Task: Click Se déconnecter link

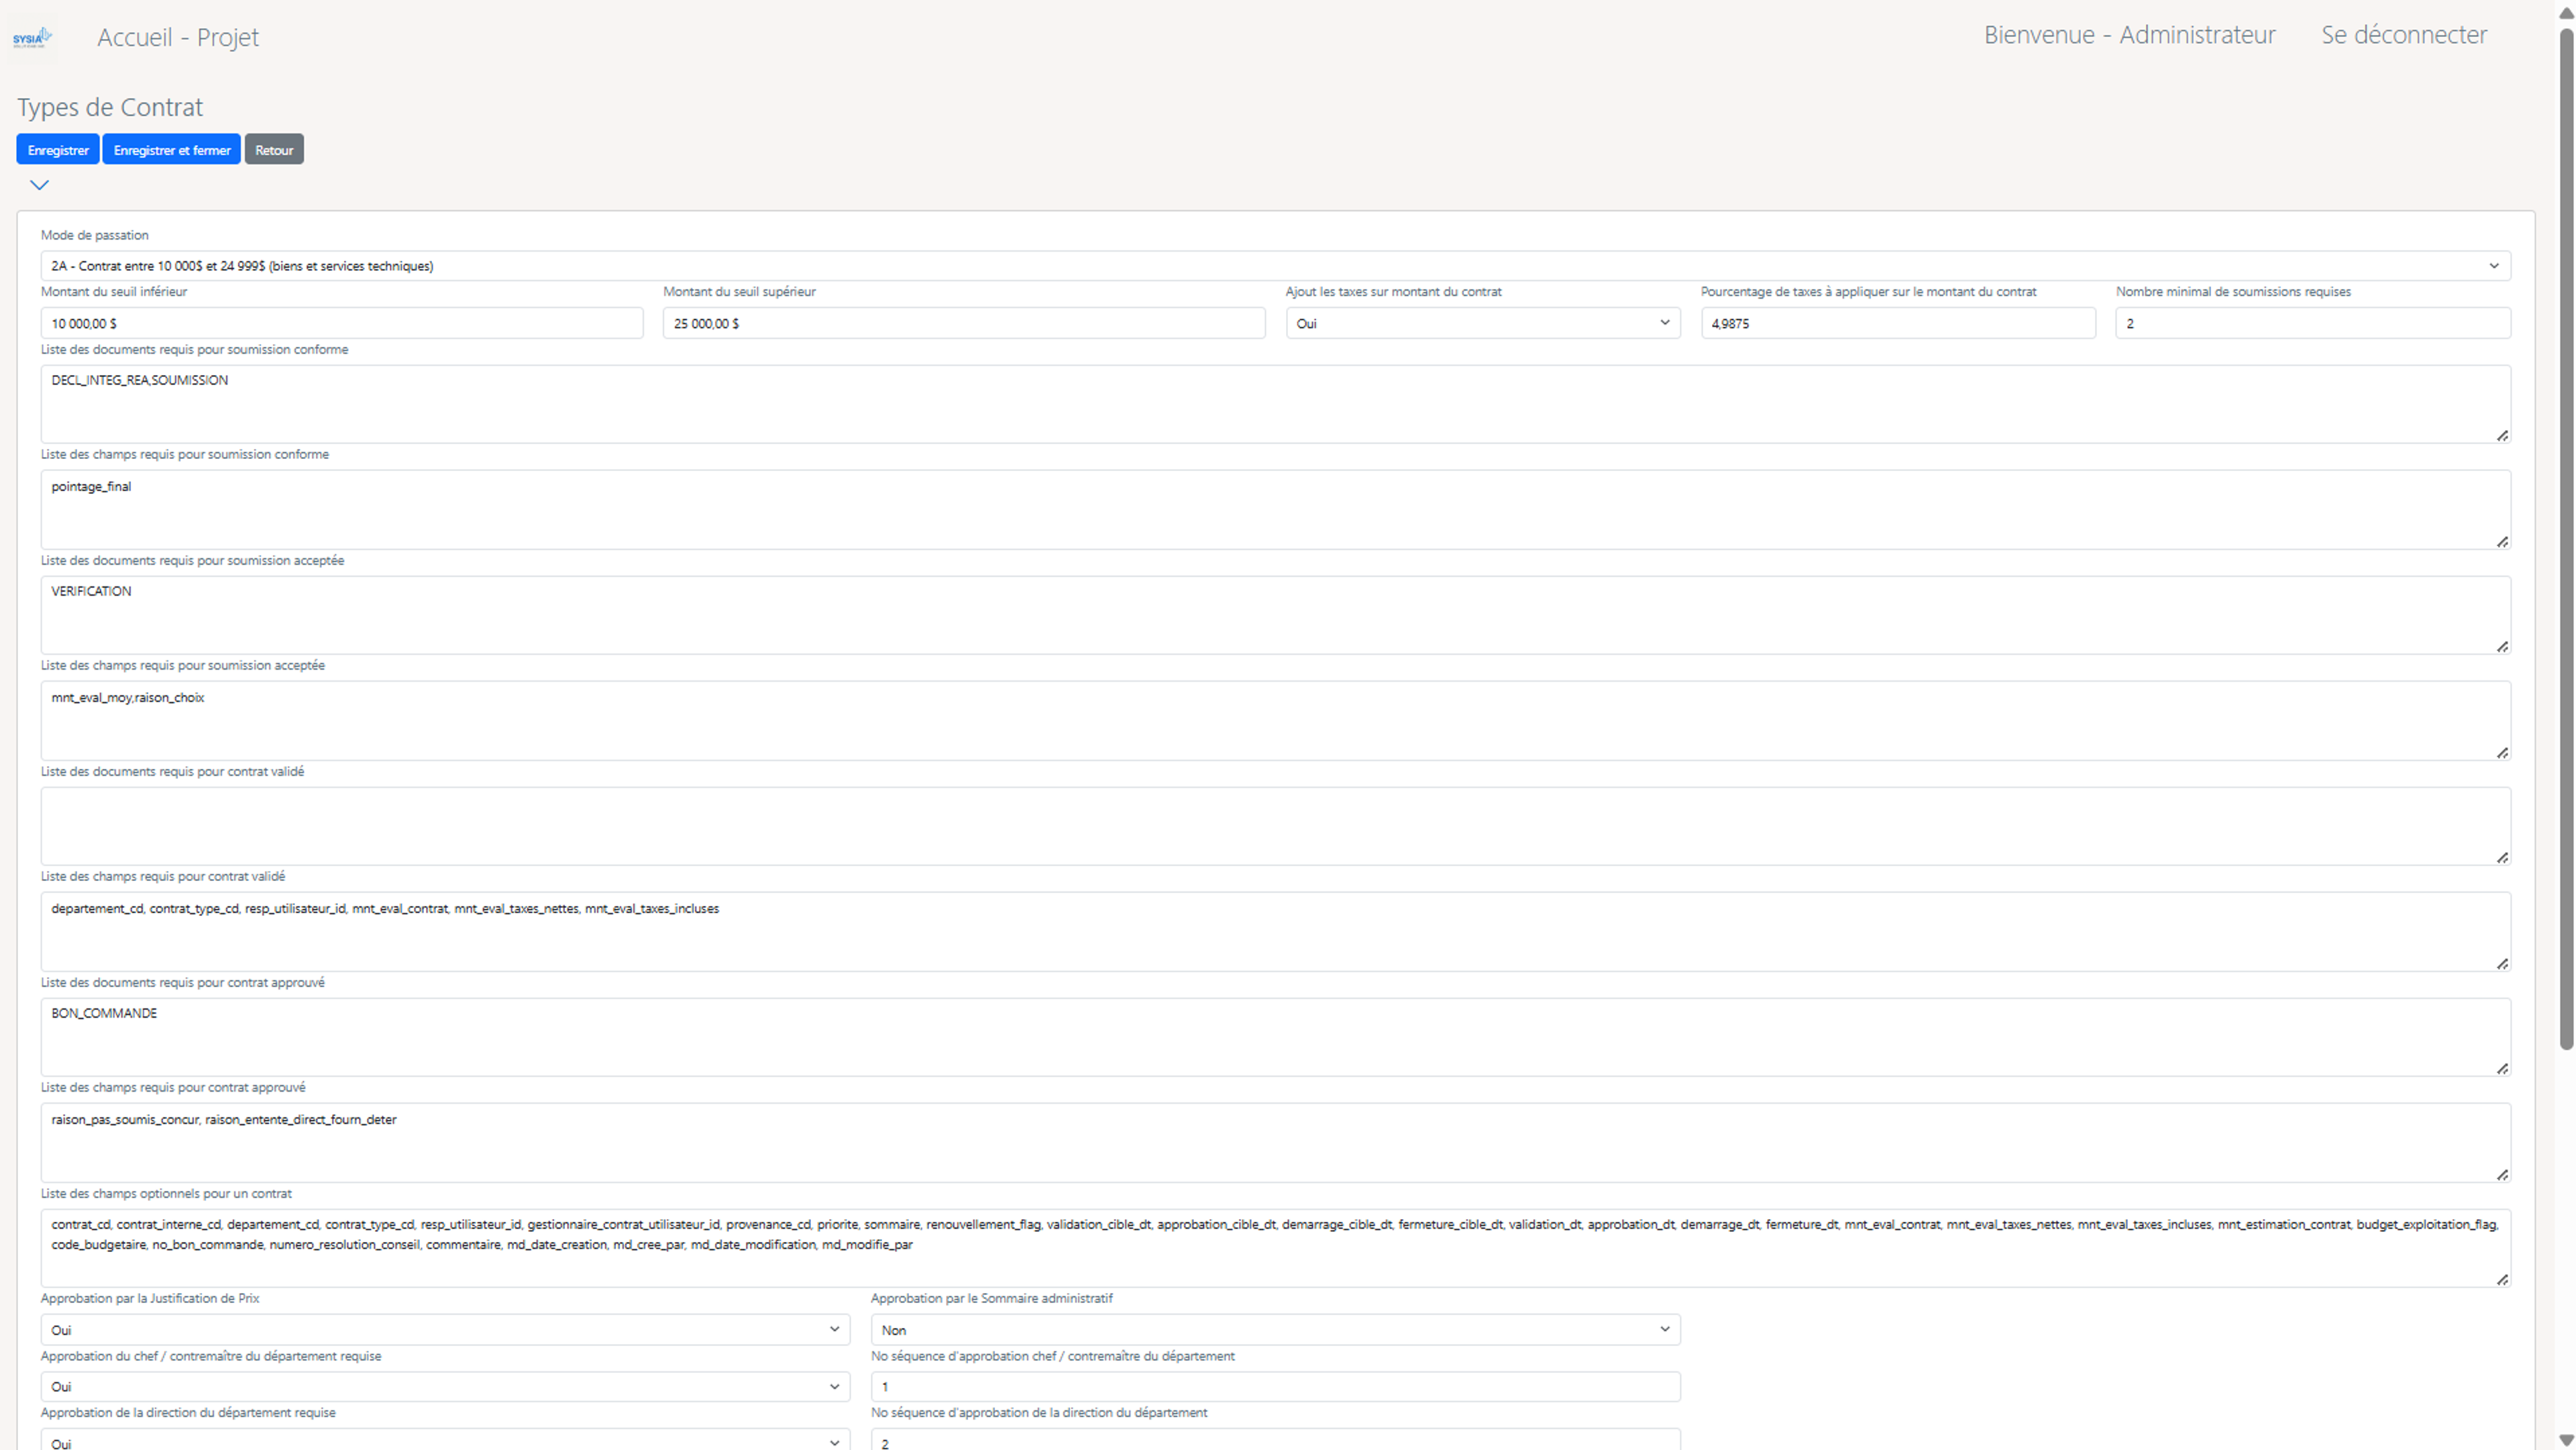Action: [x=2403, y=35]
